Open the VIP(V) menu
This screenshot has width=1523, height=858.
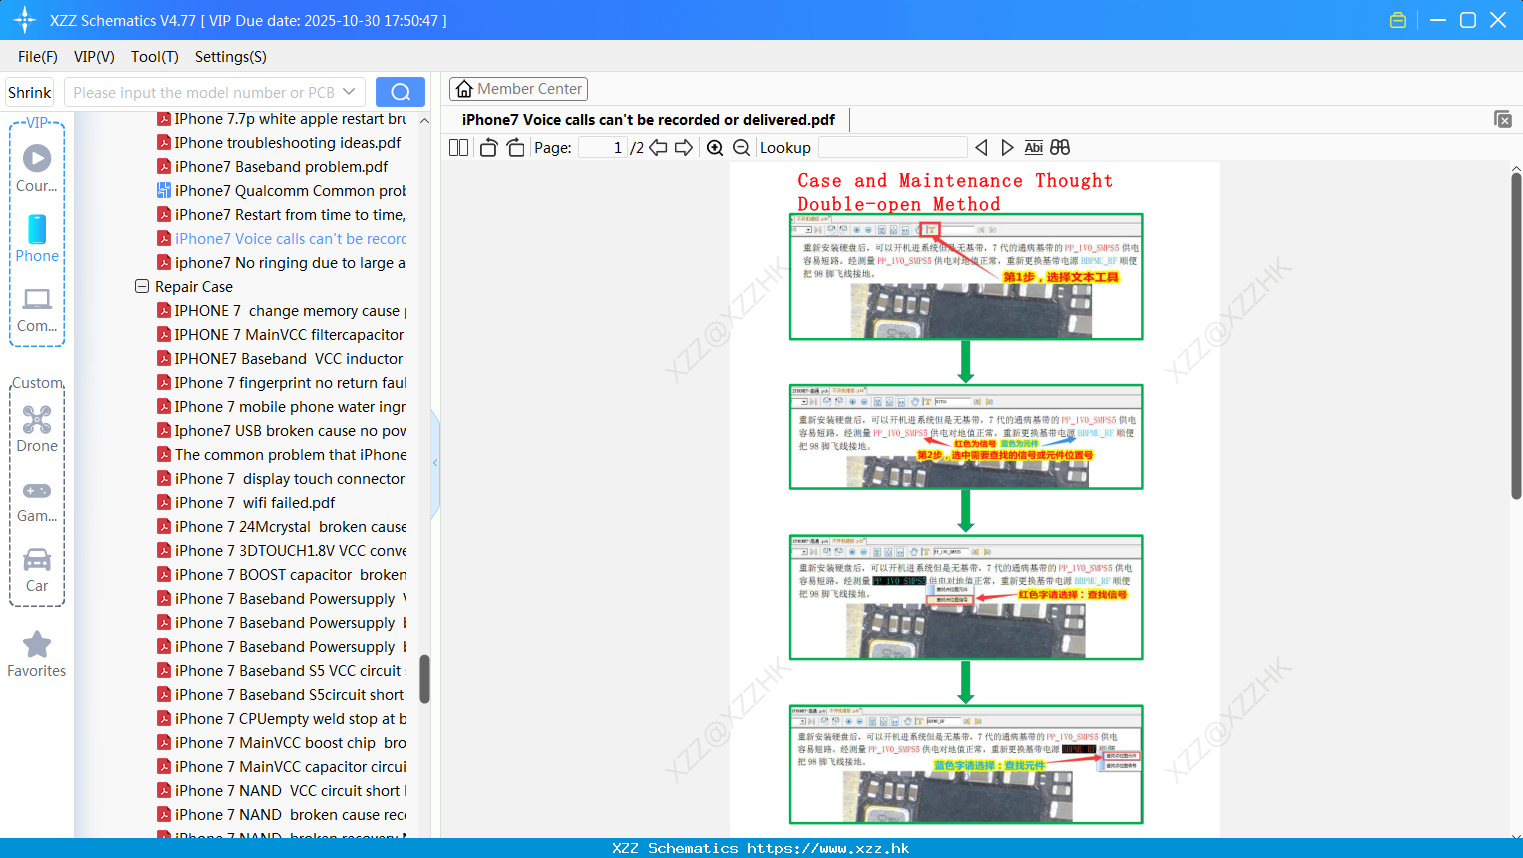94,57
